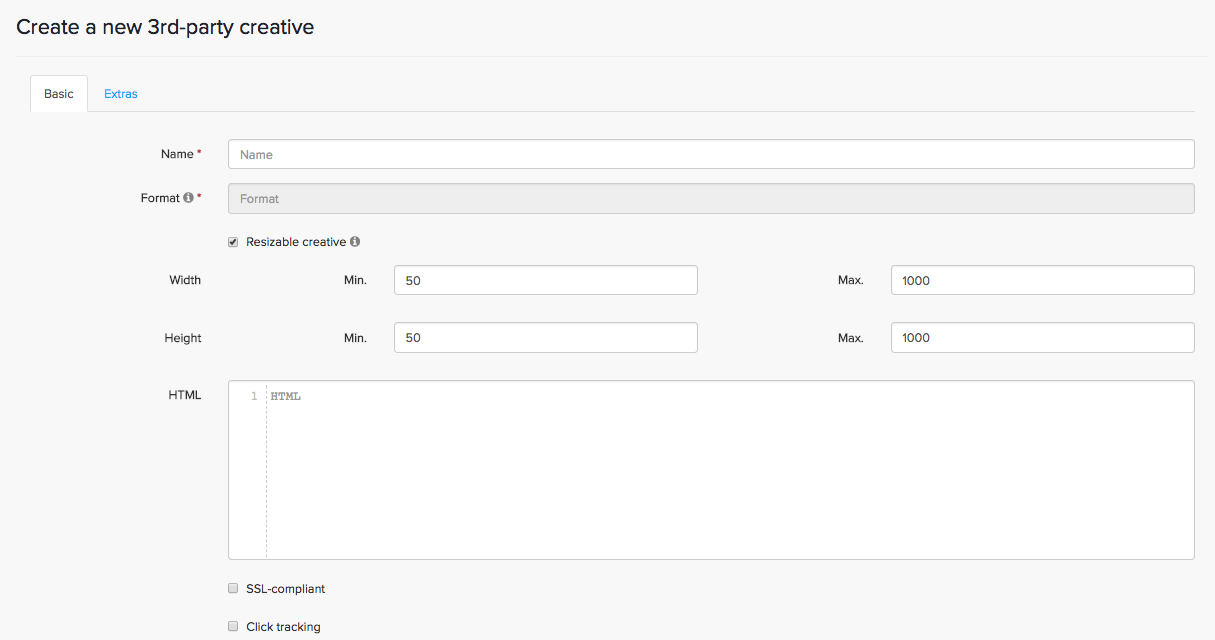1215x640 pixels.
Task: Click the Height row label
Action: coord(183,338)
